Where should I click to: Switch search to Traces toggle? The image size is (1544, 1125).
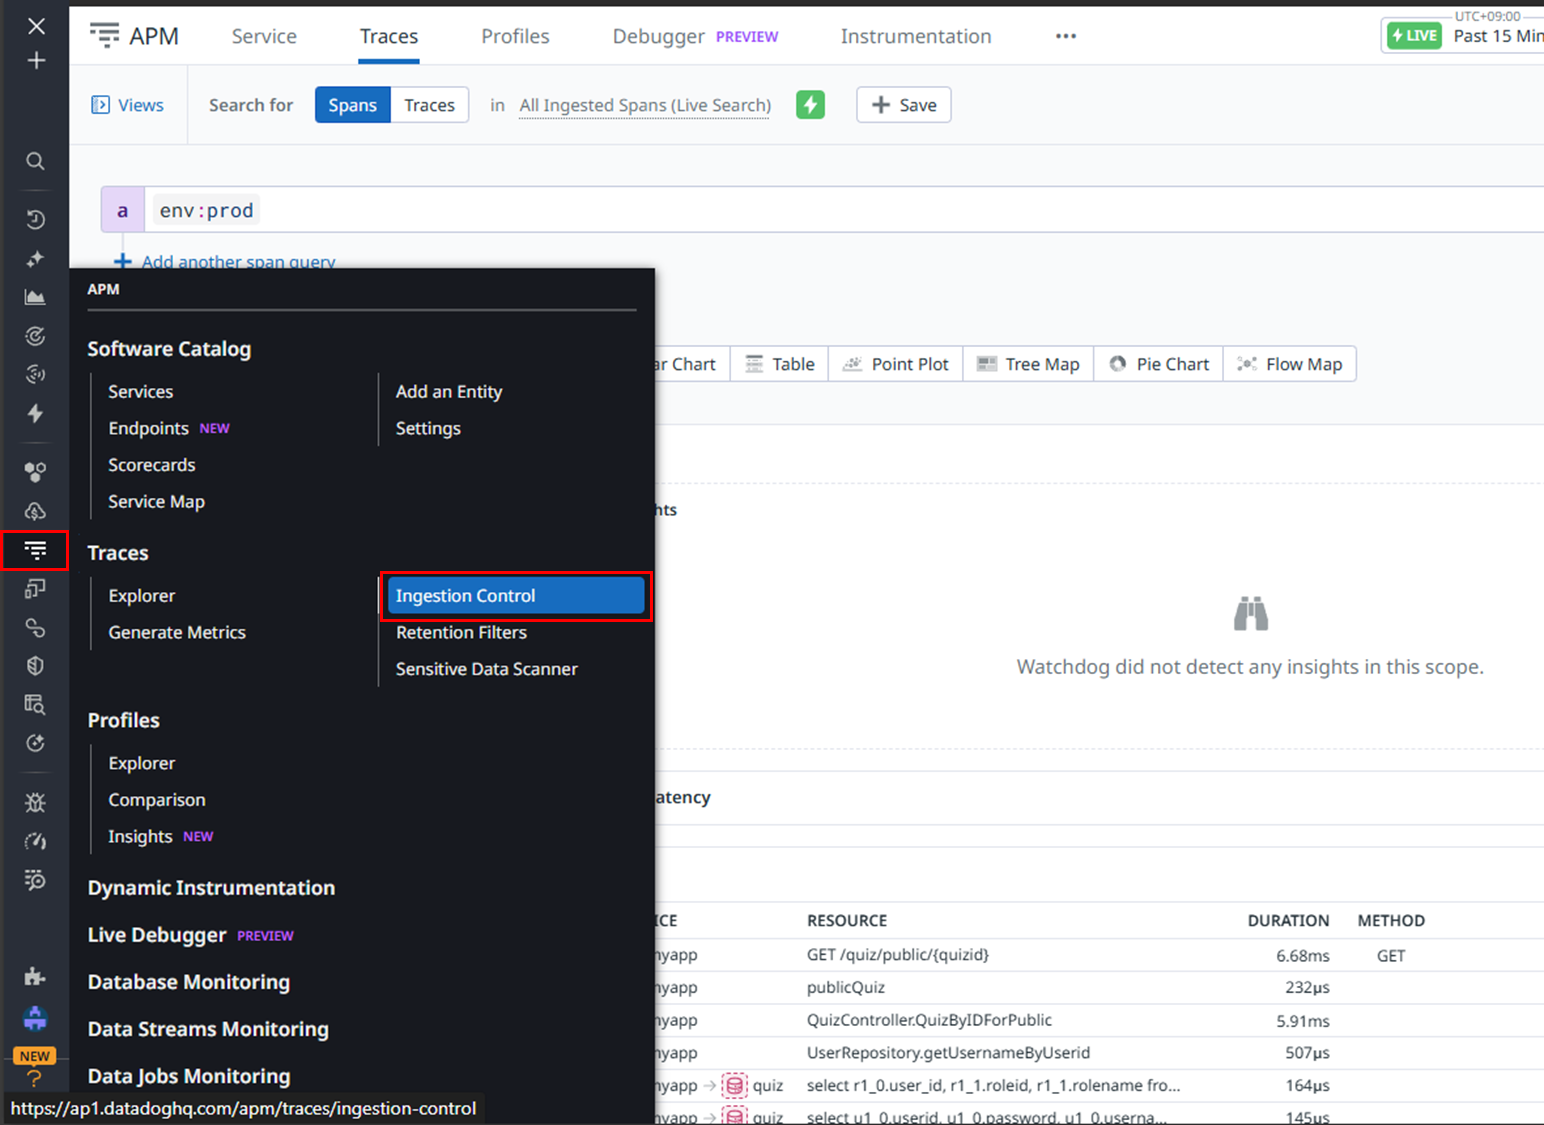point(429,105)
